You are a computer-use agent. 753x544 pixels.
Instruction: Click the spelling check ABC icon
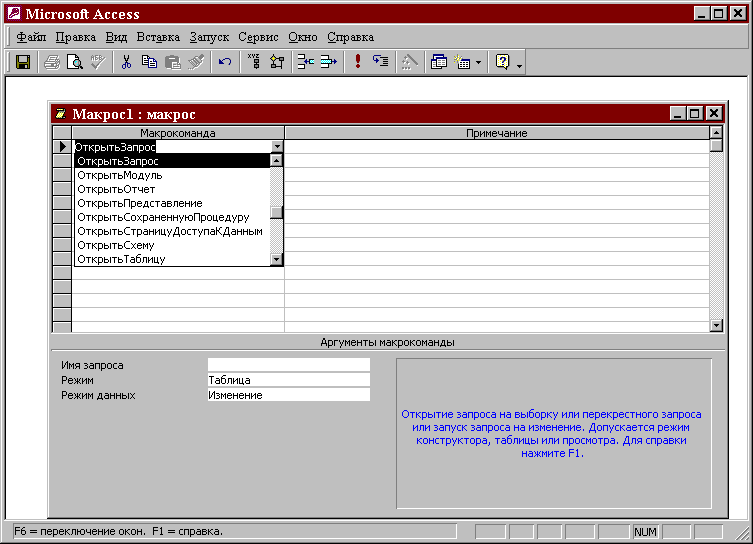click(98, 62)
